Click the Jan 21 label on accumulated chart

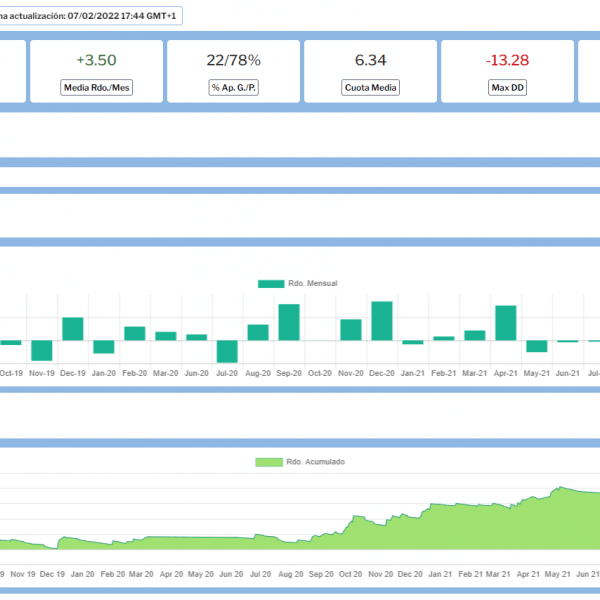click(440, 574)
